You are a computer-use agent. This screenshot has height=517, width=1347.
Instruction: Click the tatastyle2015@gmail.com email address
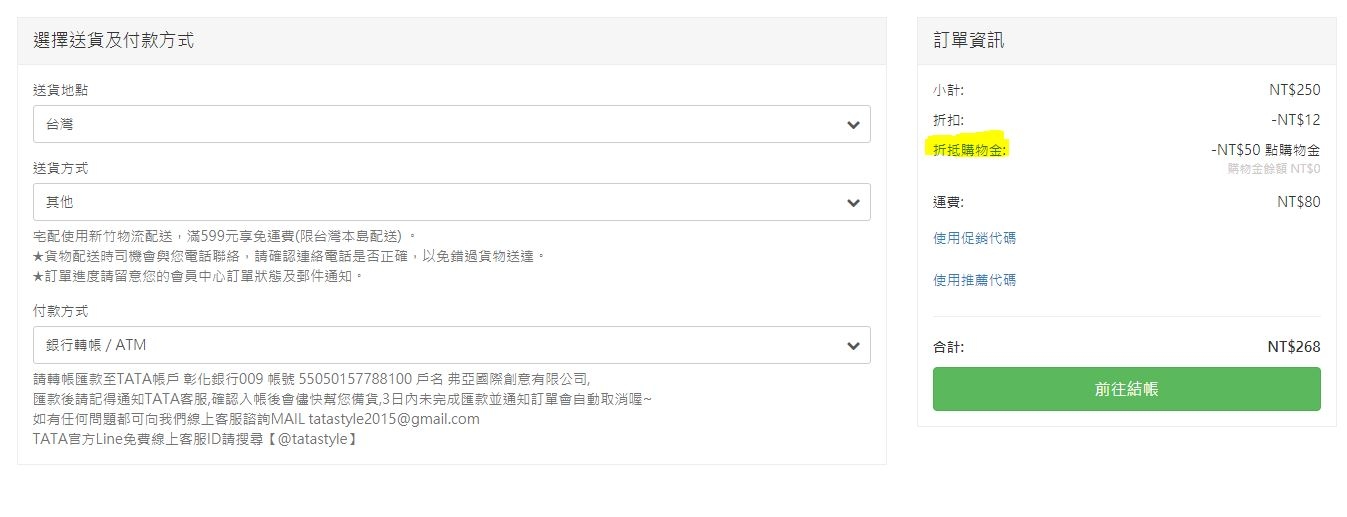pos(394,419)
